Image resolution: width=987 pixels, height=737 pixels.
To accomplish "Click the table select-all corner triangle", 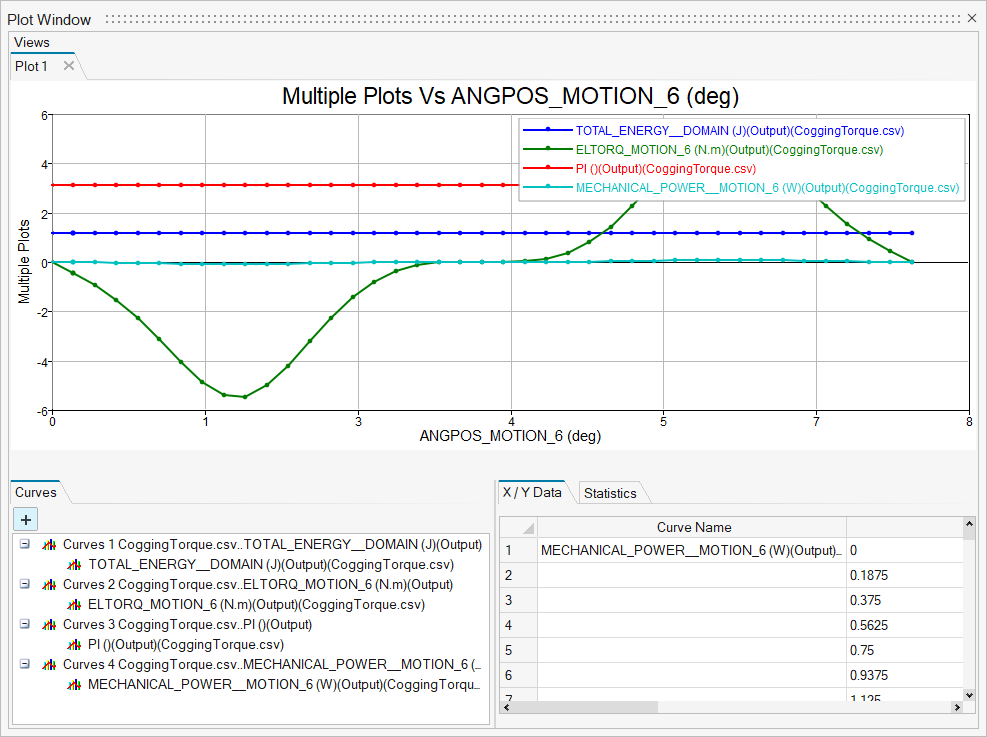I will coord(526,528).
